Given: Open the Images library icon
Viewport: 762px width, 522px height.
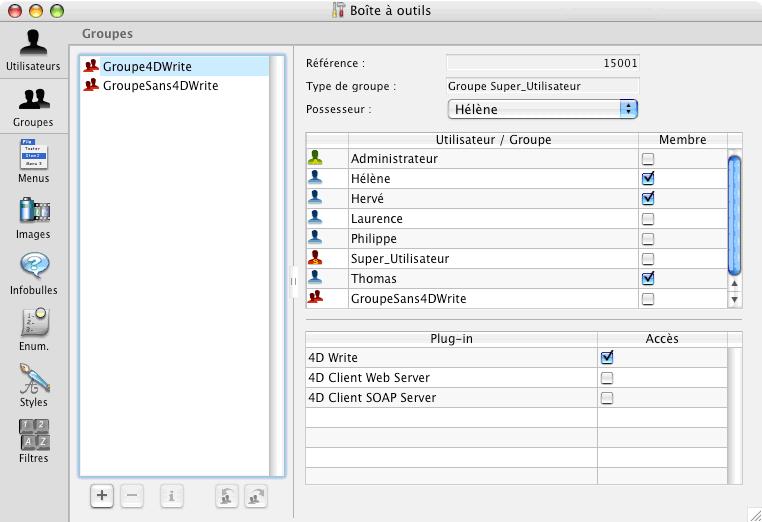Looking at the screenshot, I should pos(34,212).
